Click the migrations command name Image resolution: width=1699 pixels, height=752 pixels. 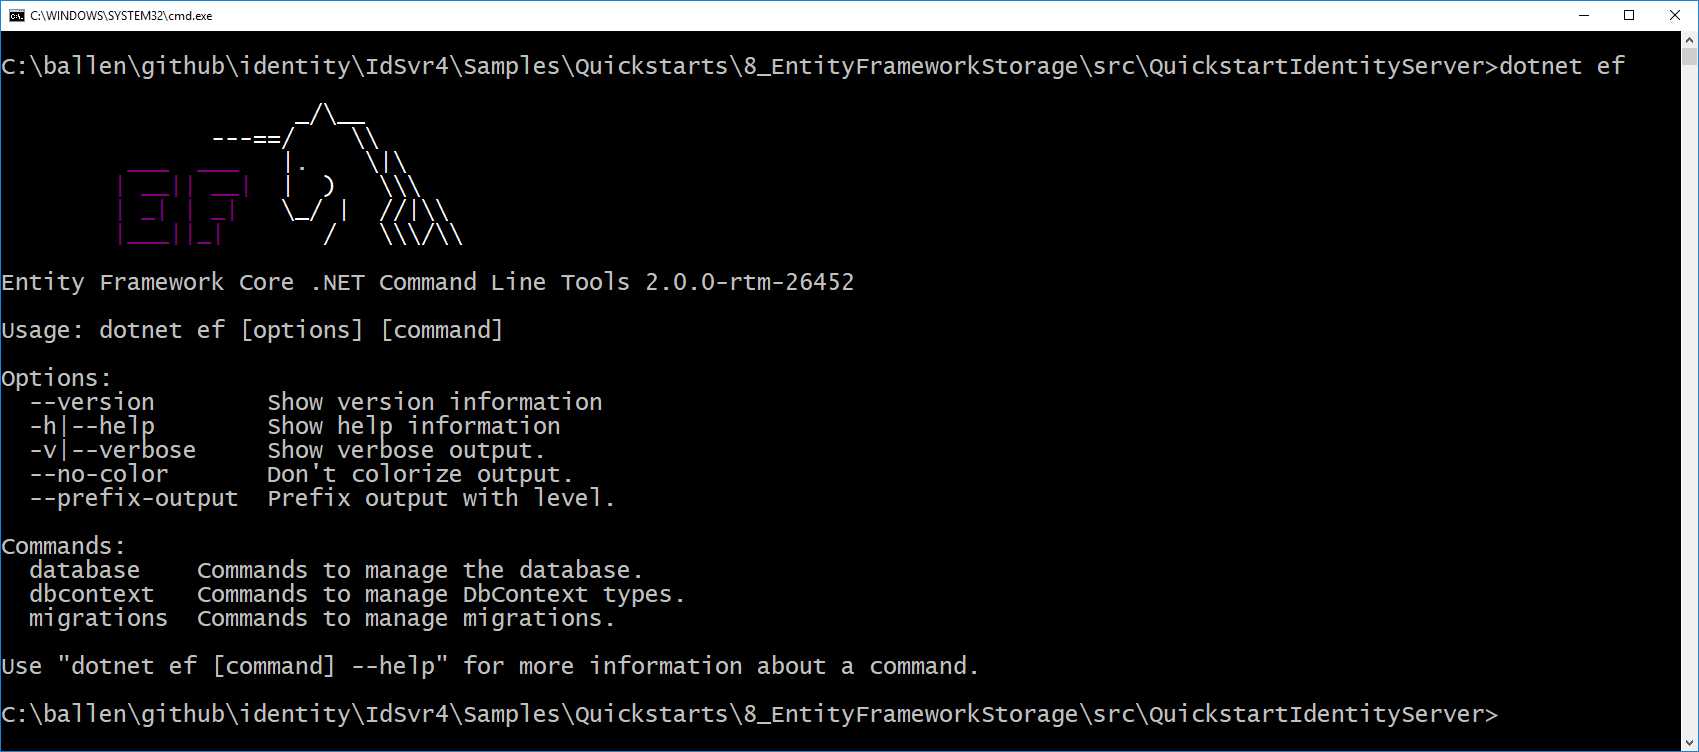coord(99,618)
